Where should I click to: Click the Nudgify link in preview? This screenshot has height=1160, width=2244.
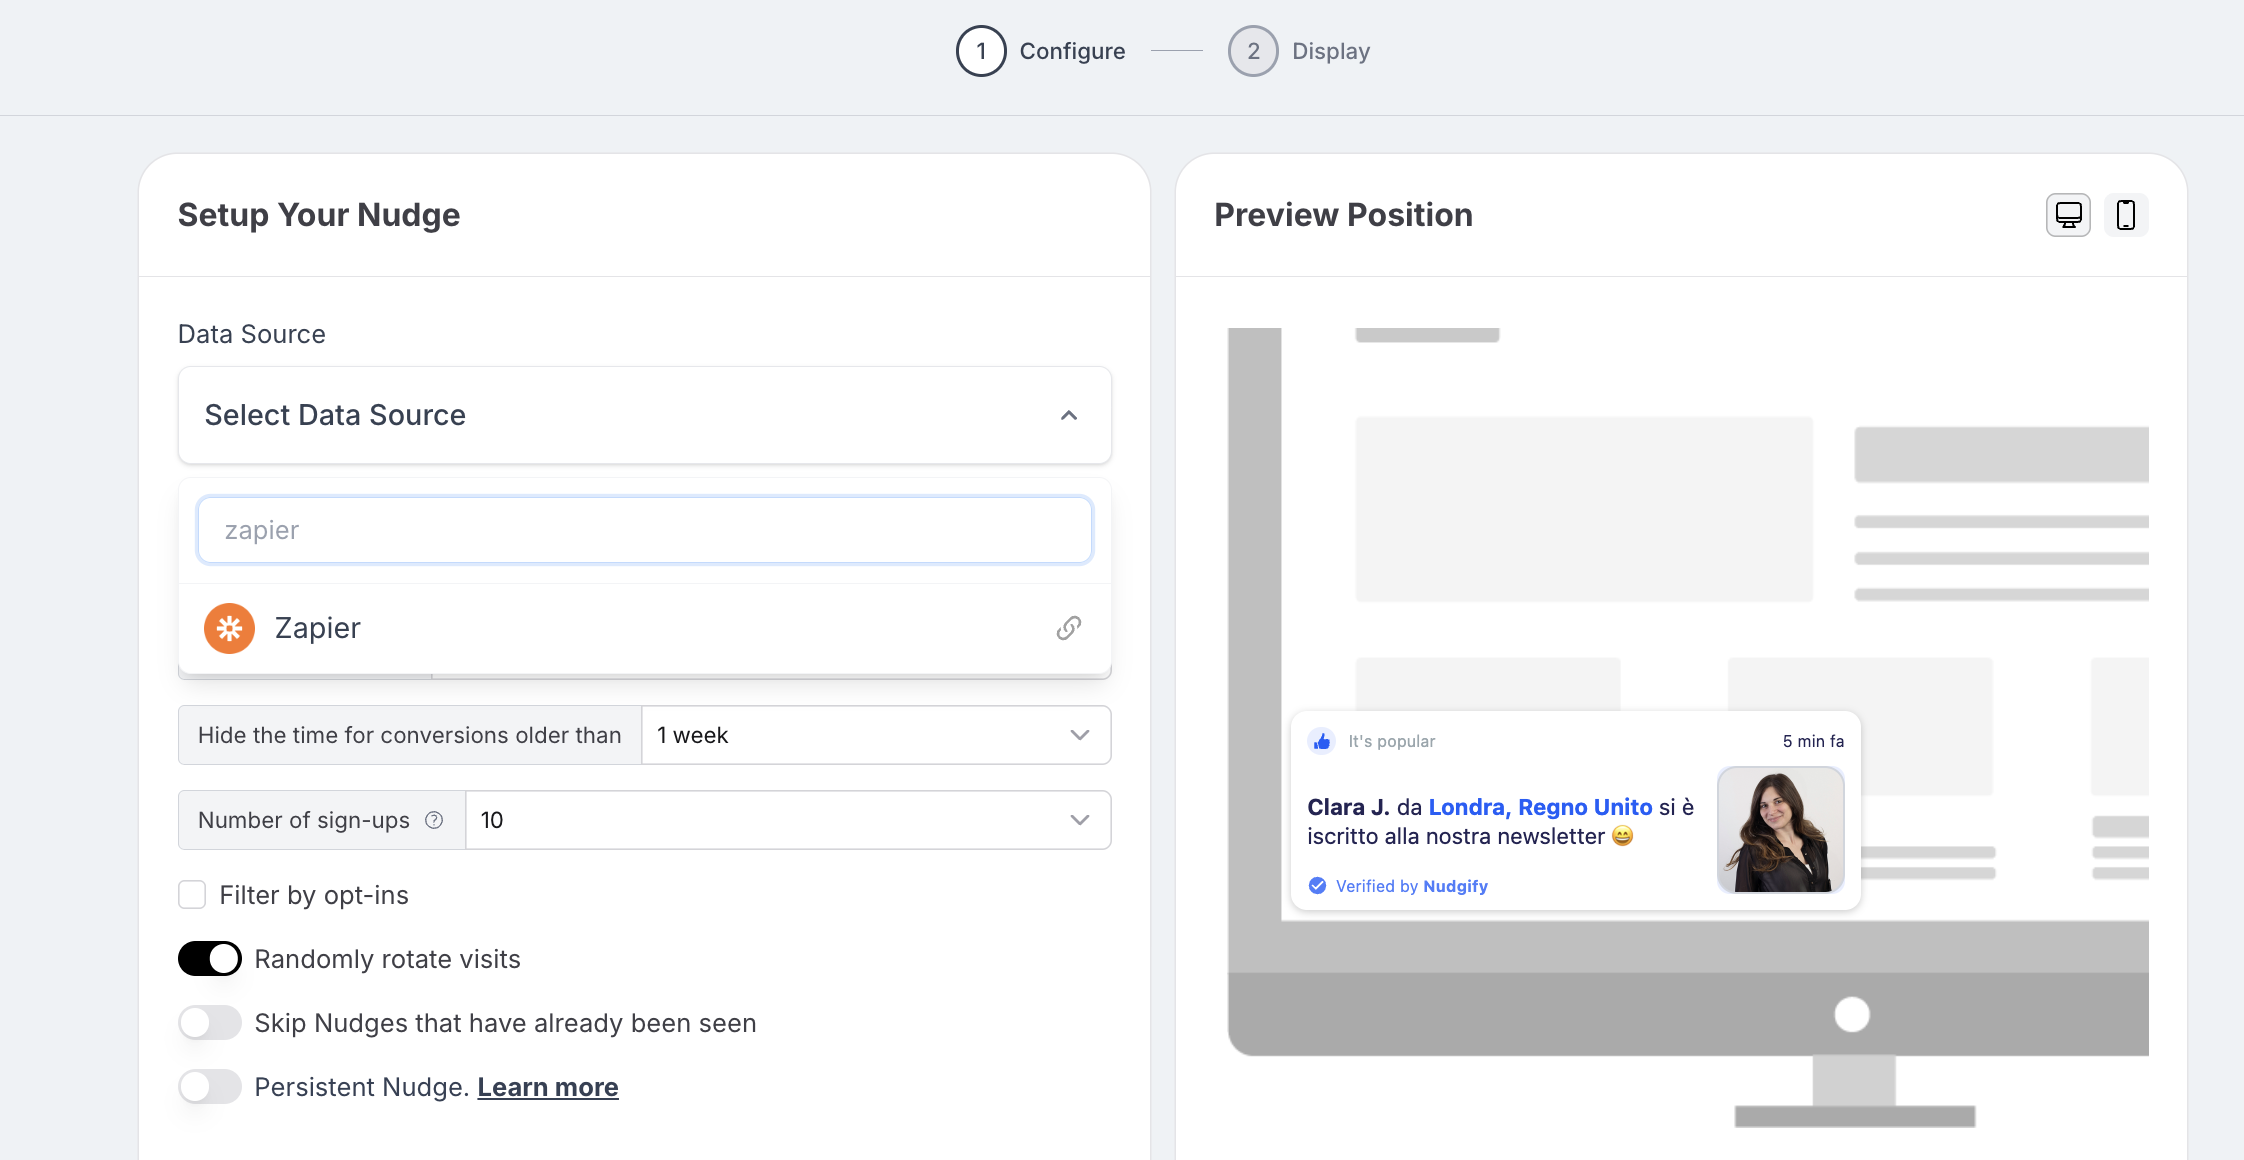[1455, 886]
